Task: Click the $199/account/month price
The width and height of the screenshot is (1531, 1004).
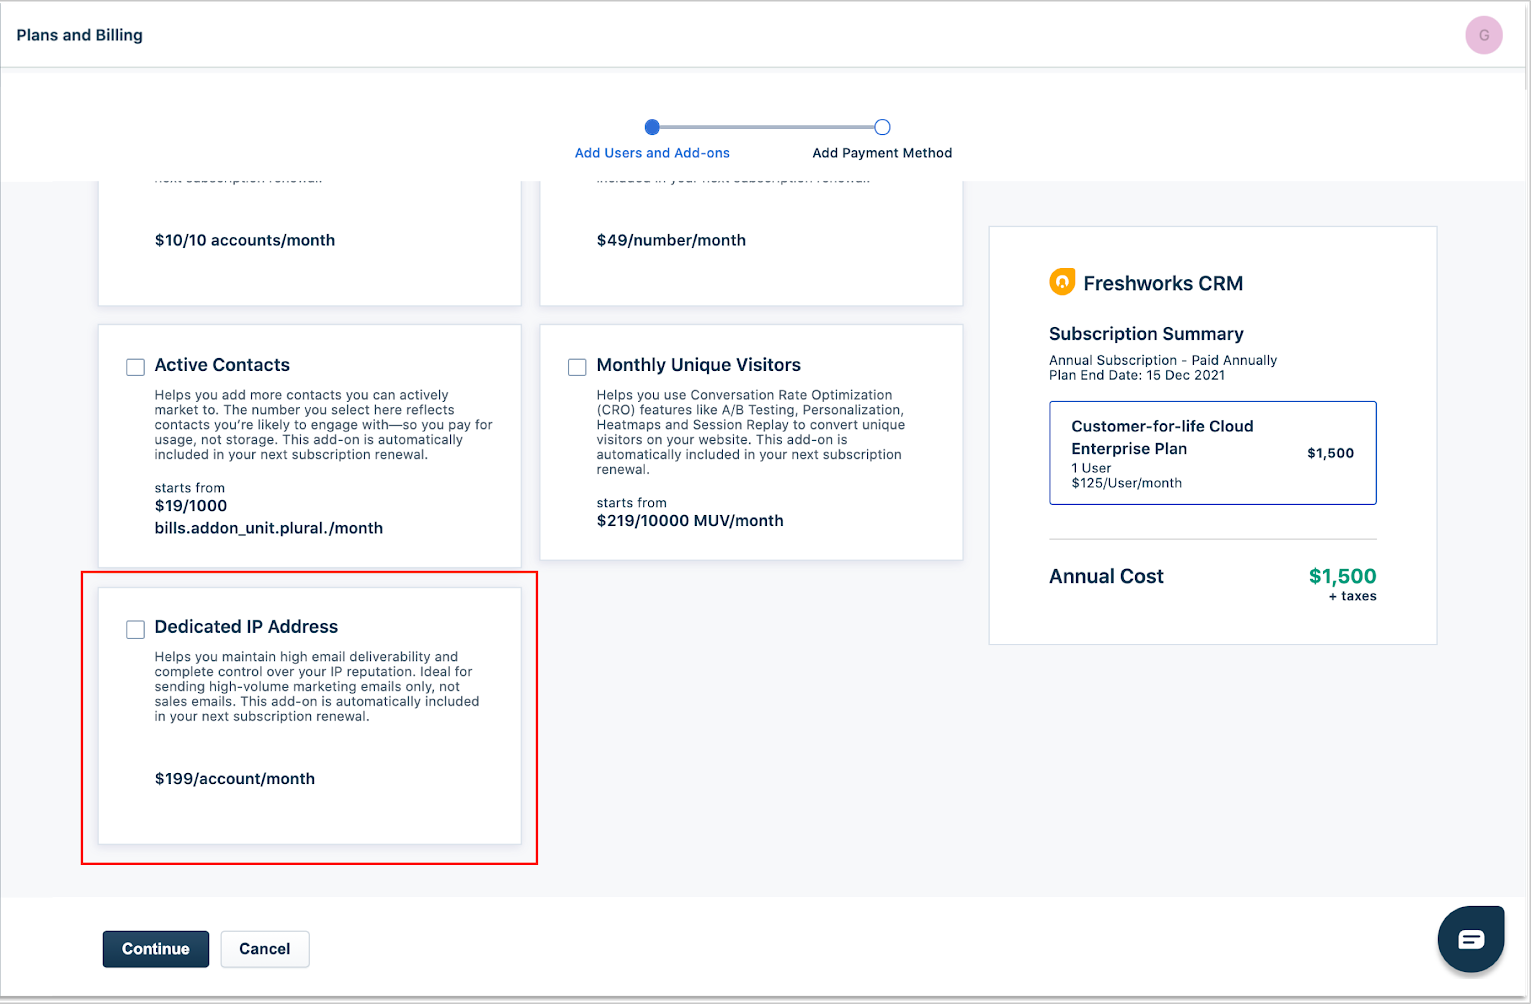Action: [235, 779]
